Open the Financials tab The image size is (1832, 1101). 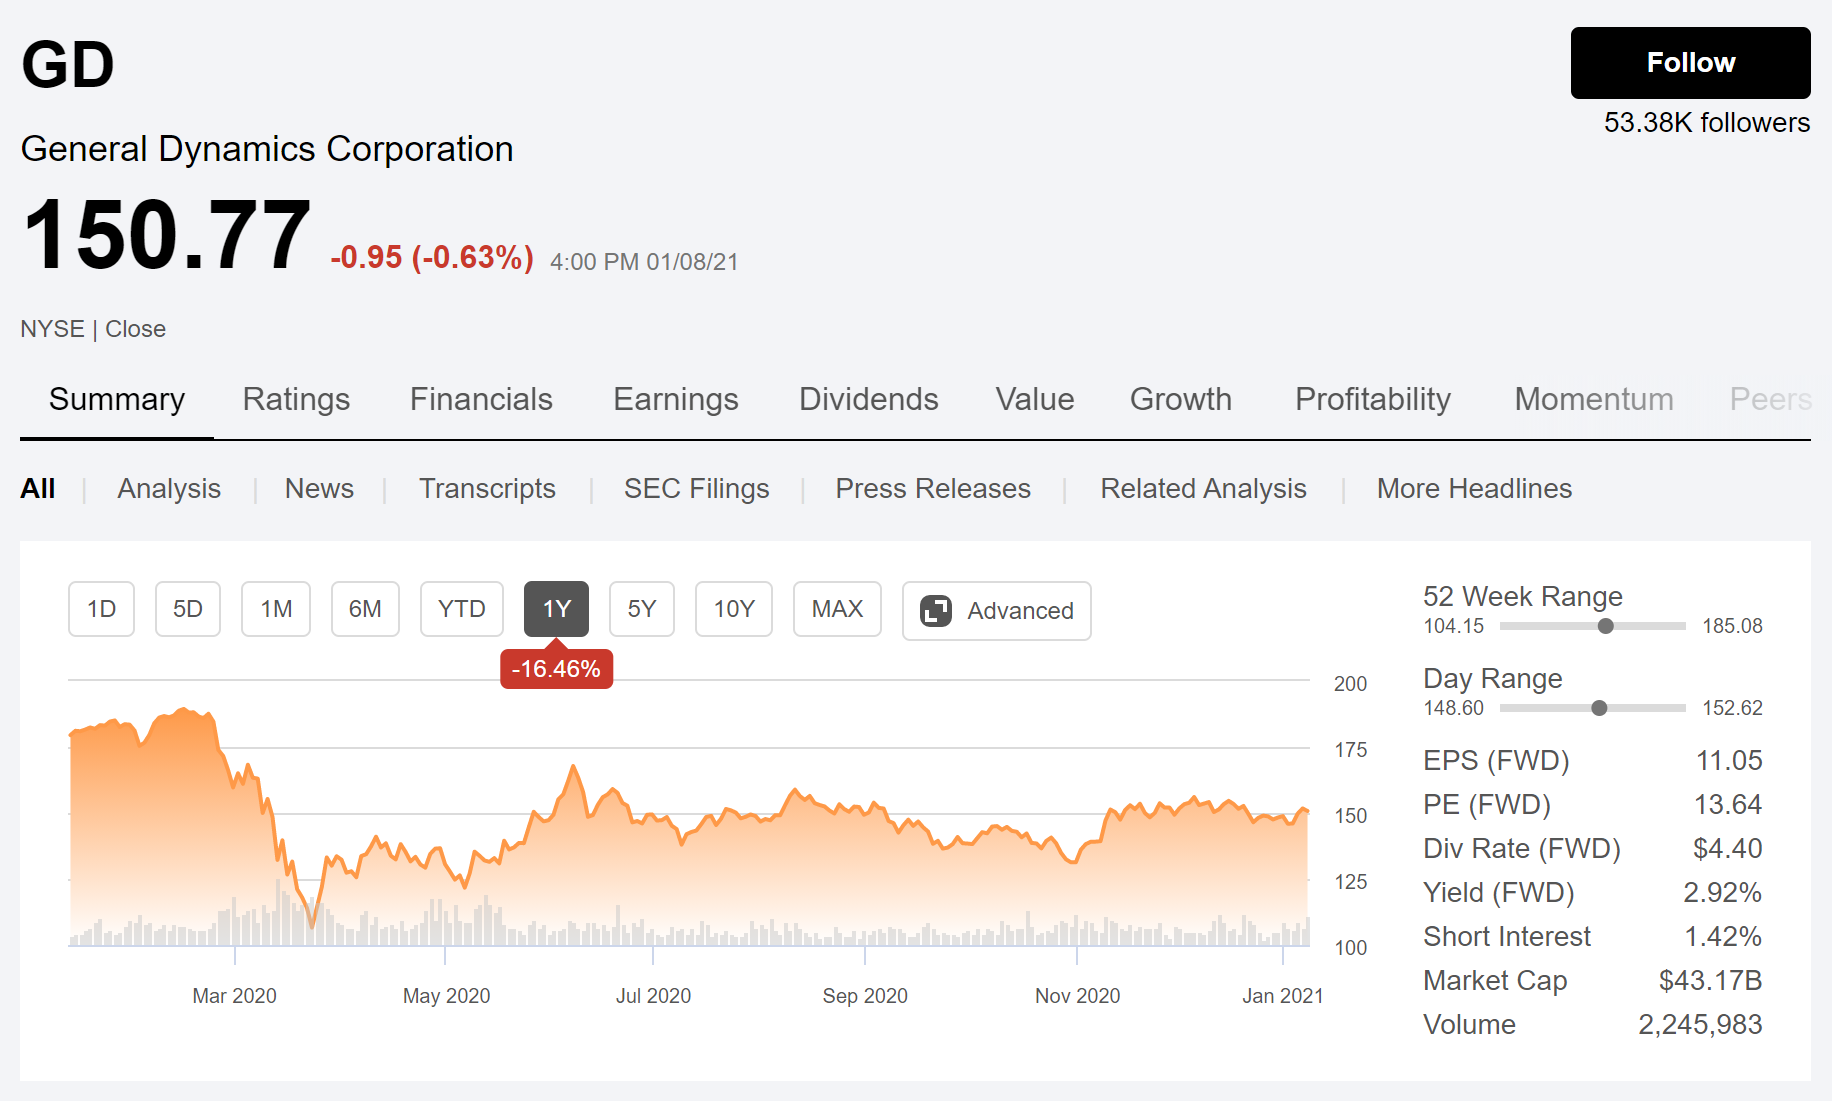481,399
